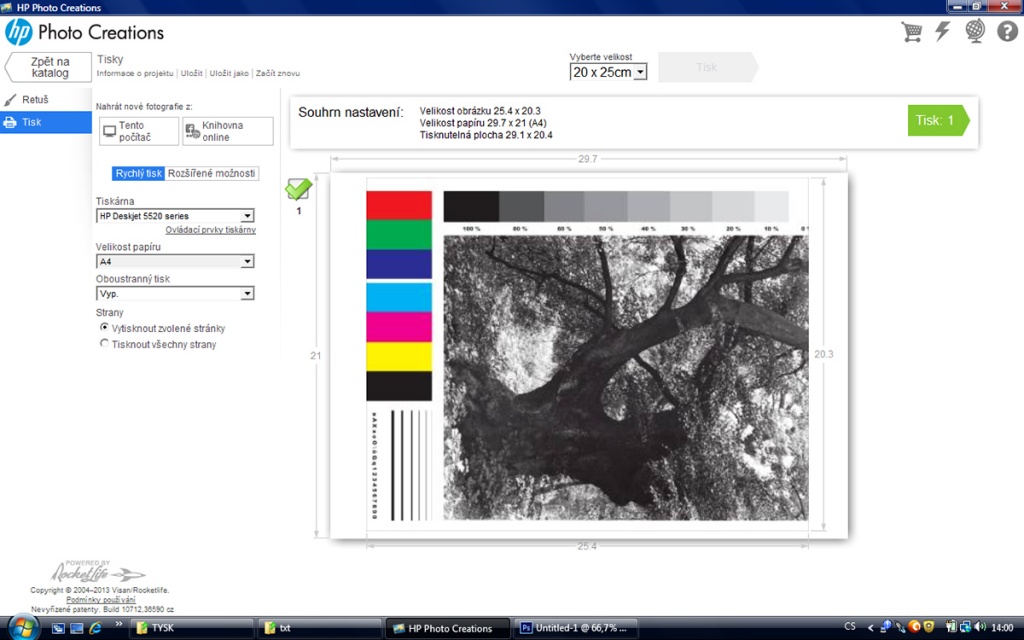Open the Tiskárna printer dropdown
The height and width of the screenshot is (640, 1024).
pos(175,216)
